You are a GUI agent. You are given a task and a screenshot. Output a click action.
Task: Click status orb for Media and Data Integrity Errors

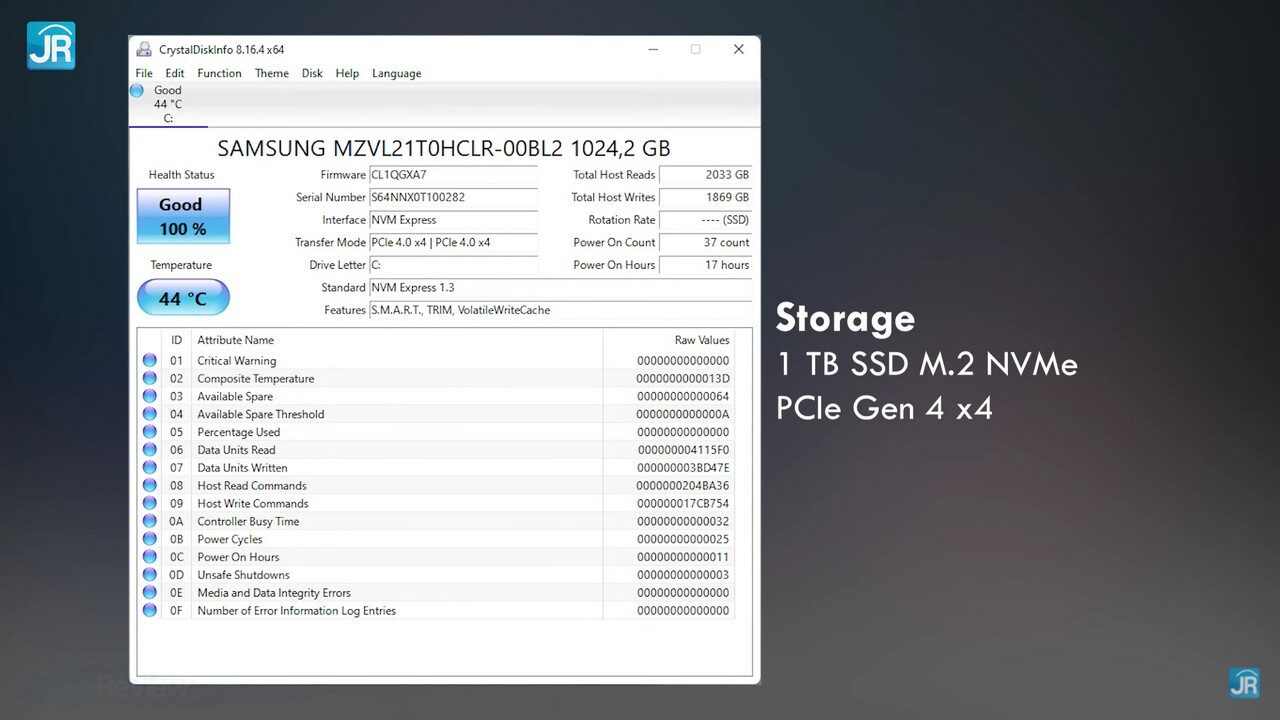coord(150,592)
